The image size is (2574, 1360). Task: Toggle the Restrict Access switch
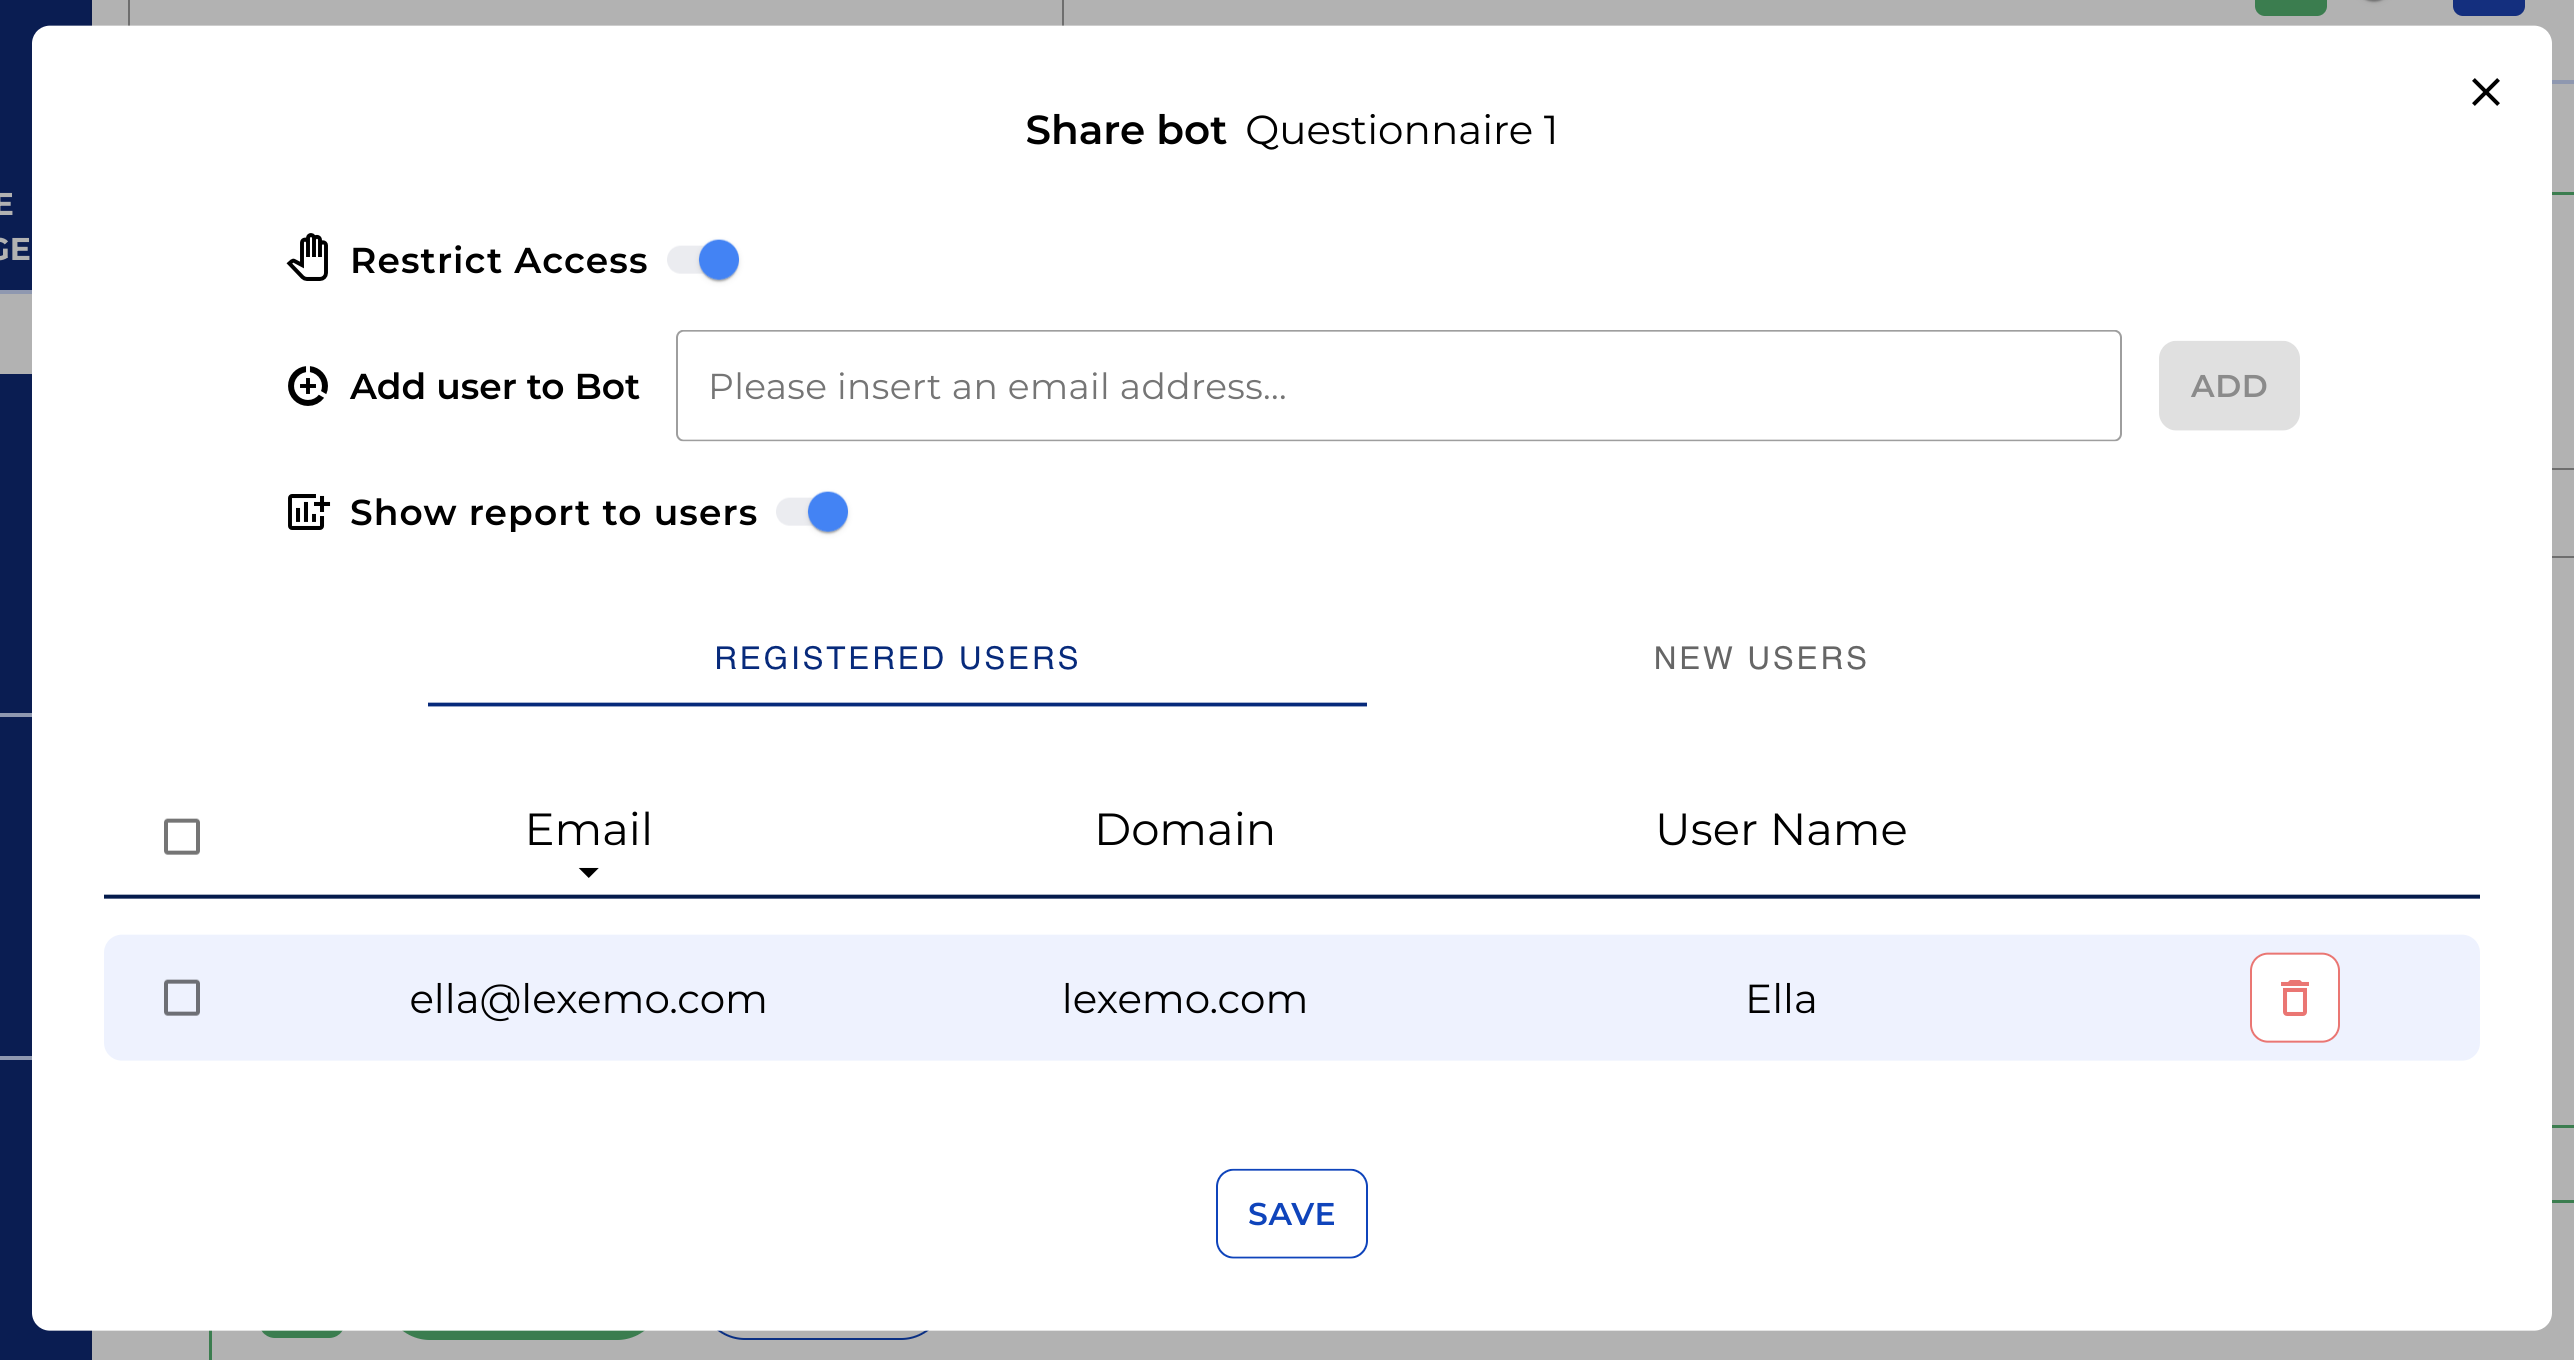tap(705, 260)
